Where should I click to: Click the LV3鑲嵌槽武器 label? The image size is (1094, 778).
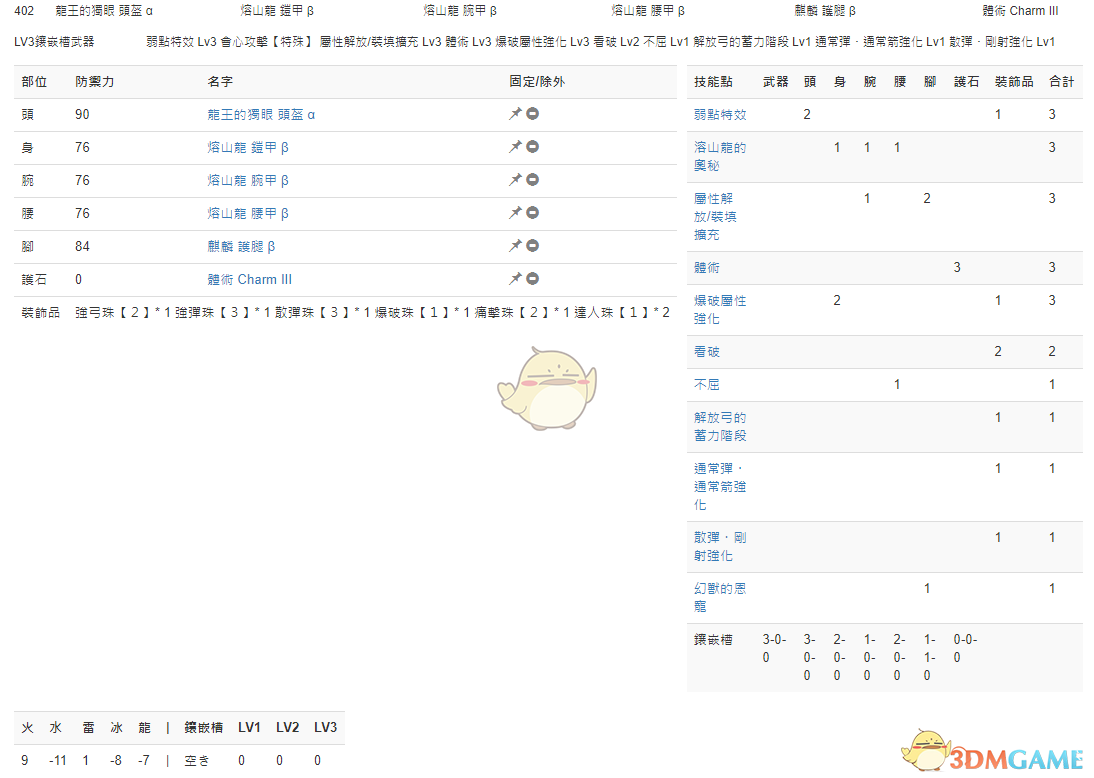point(54,41)
